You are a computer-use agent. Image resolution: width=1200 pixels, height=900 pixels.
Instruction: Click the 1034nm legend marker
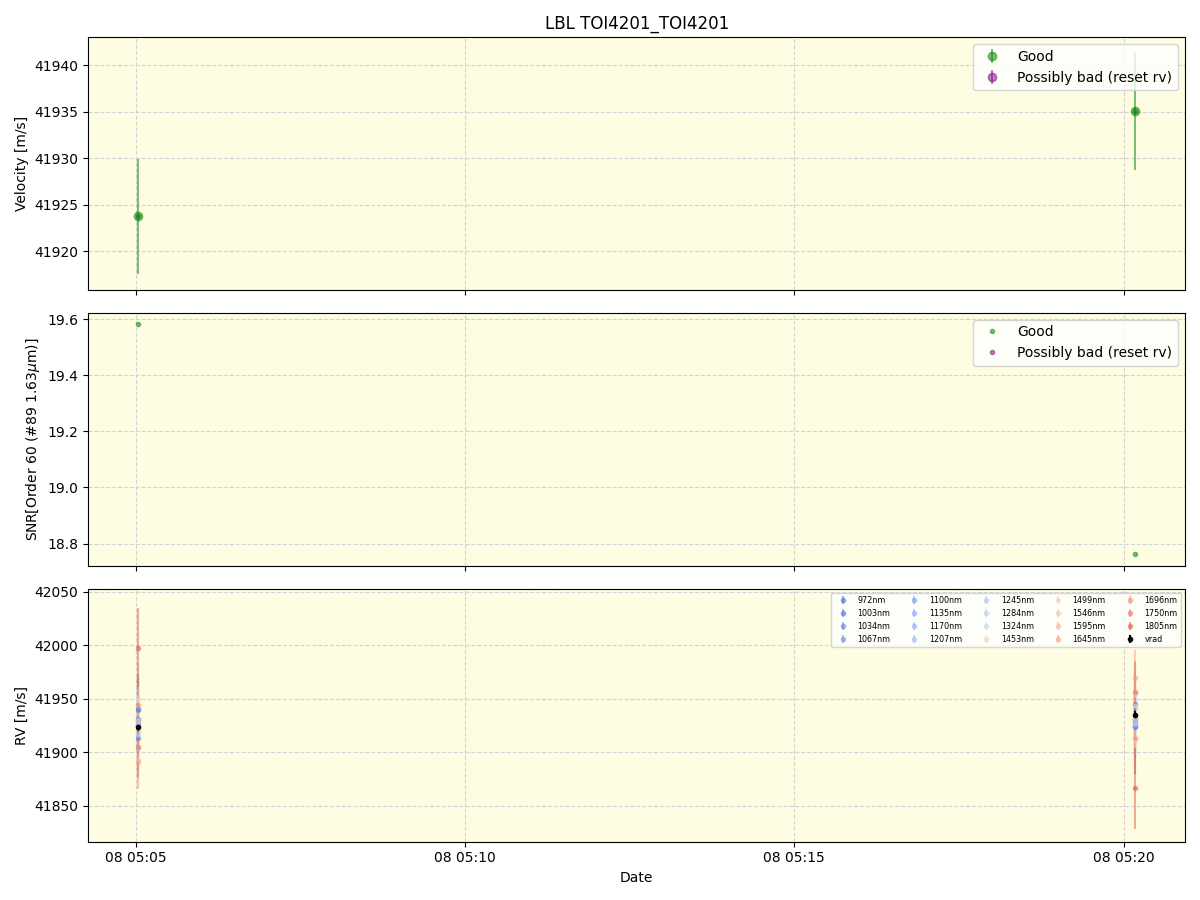843,626
